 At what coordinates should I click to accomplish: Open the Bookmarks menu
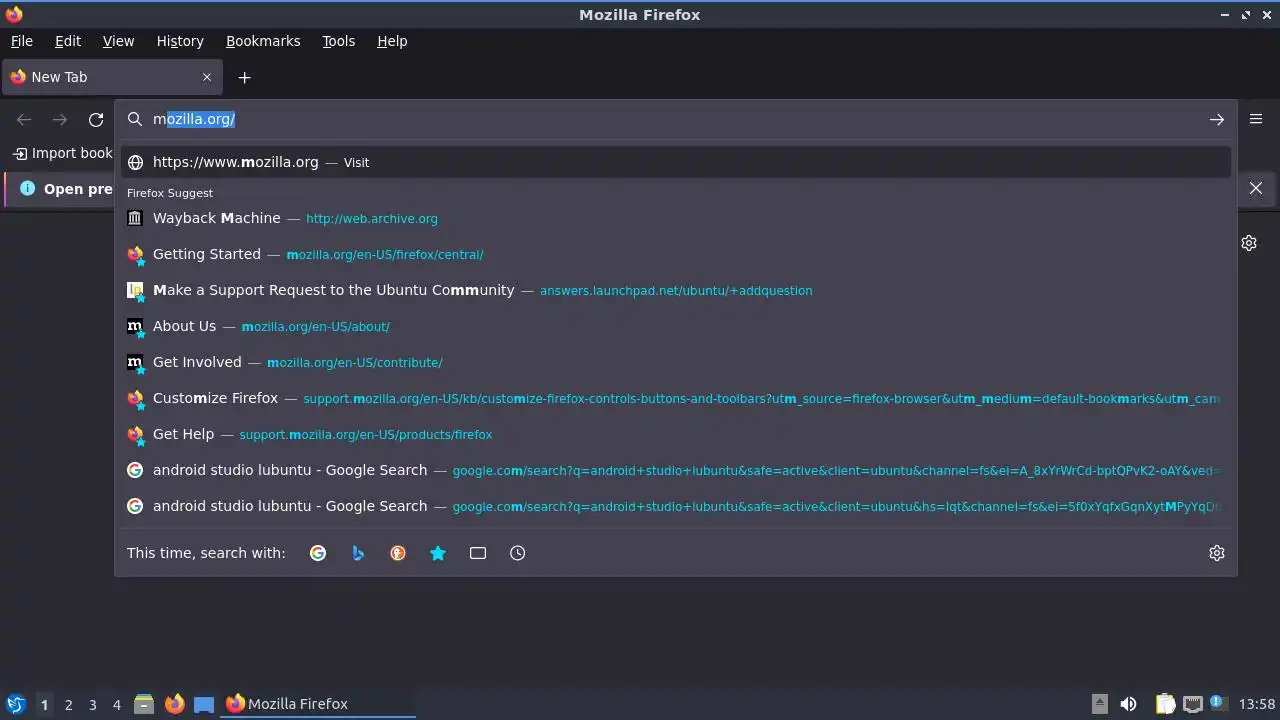coord(263,41)
